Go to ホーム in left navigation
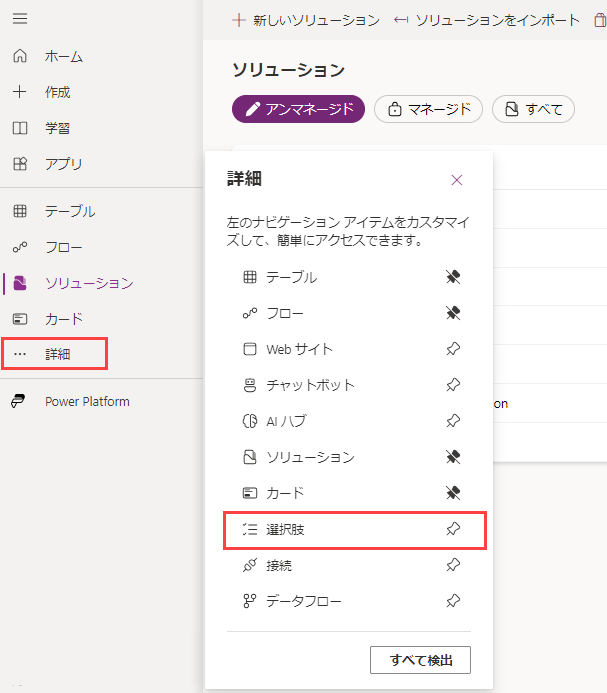The width and height of the screenshot is (607, 693). click(64, 56)
